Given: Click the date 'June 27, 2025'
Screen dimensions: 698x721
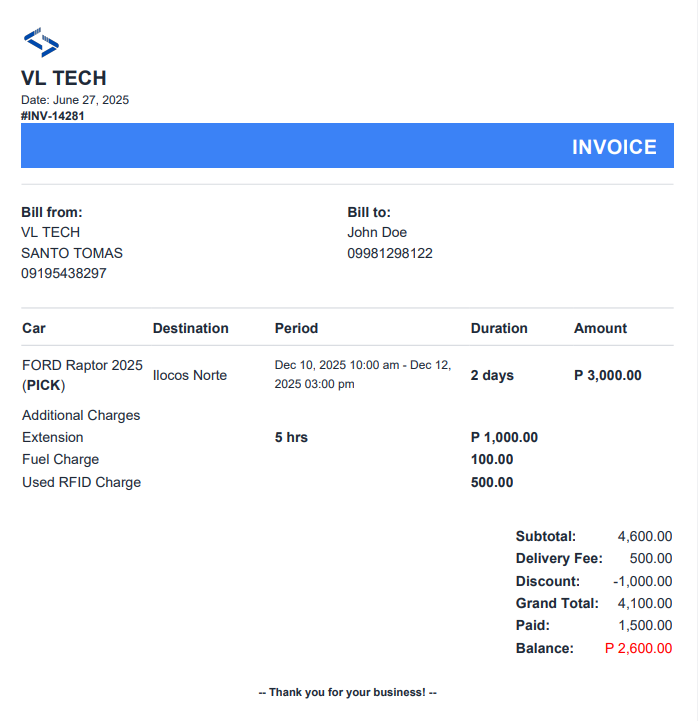Looking at the screenshot, I should pos(91,100).
